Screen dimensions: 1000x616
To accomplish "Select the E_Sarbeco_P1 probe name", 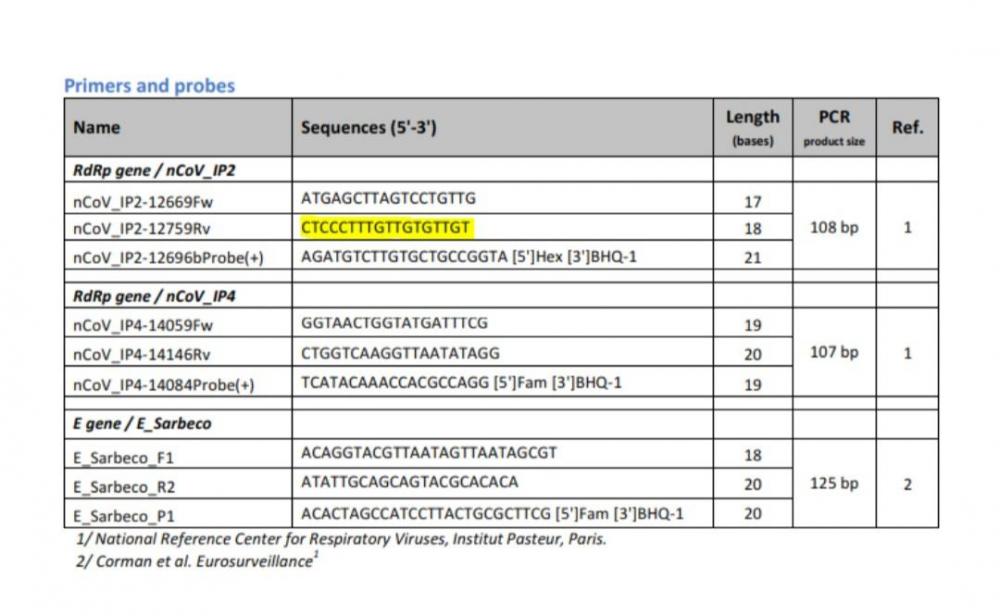I will [x=123, y=515].
